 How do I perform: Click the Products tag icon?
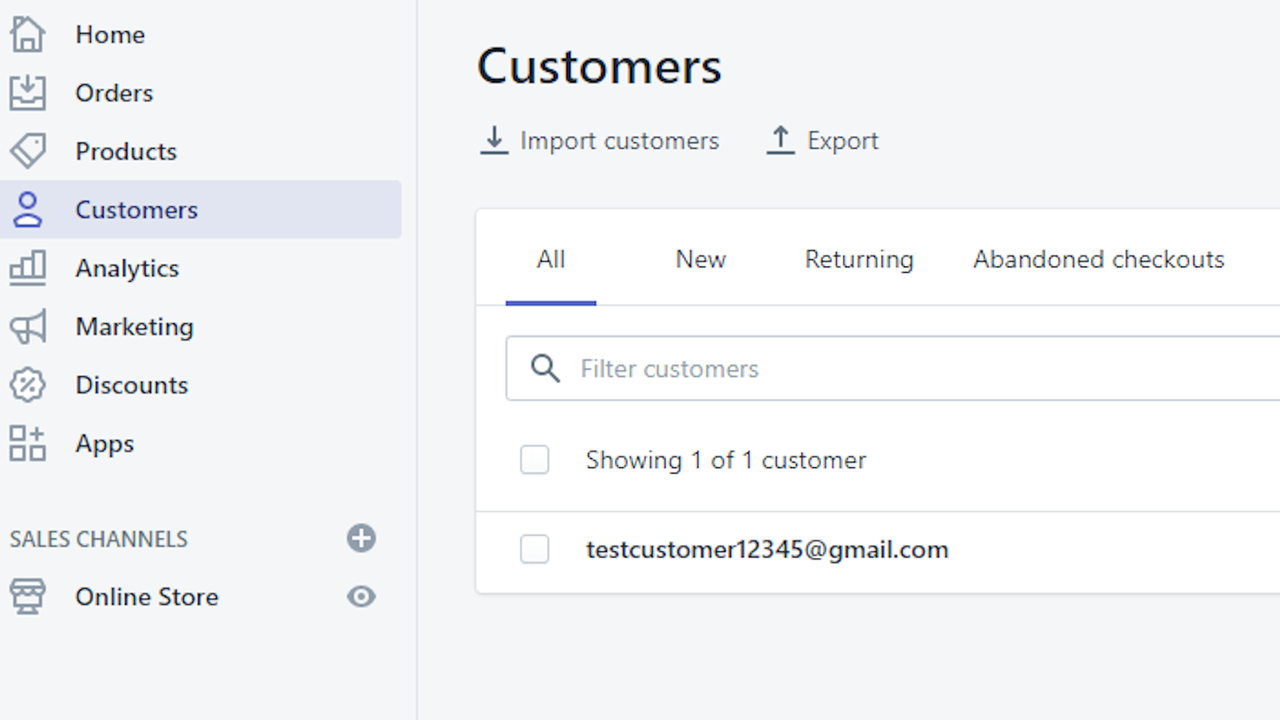click(x=27, y=151)
